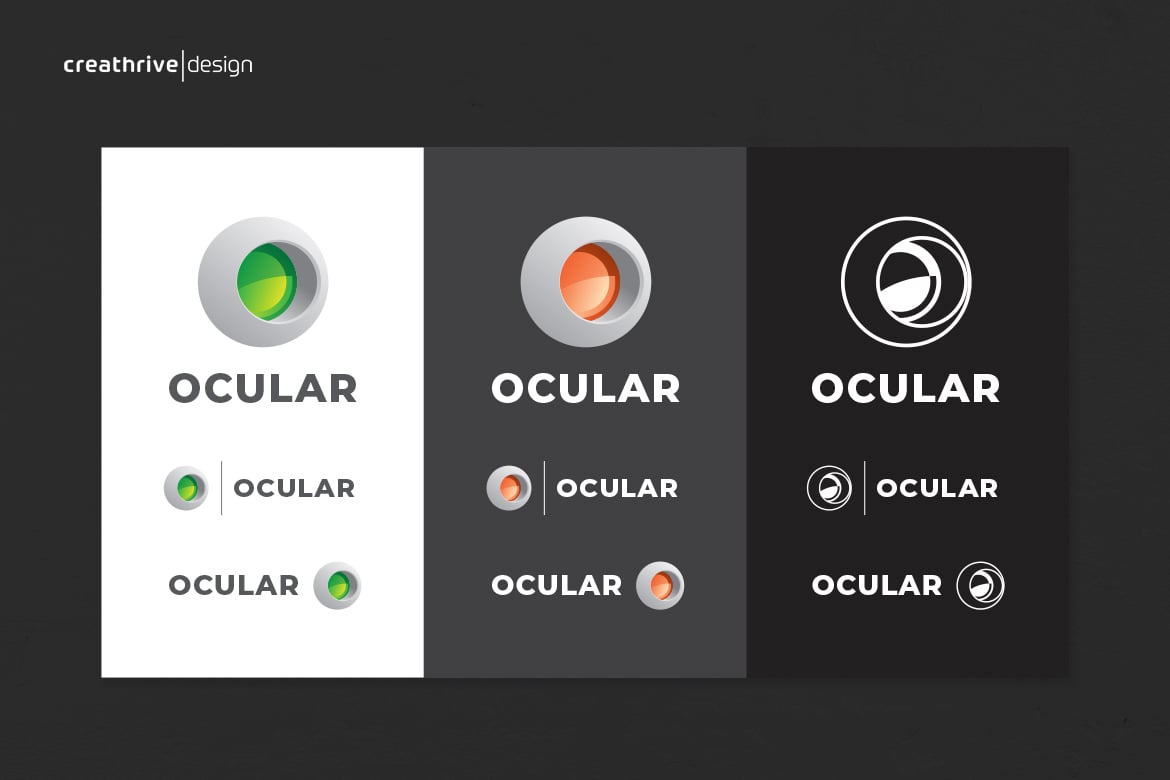Click the large green Ocular logo icon
The width and height of the screenshot is (1170, 780).
263,282
